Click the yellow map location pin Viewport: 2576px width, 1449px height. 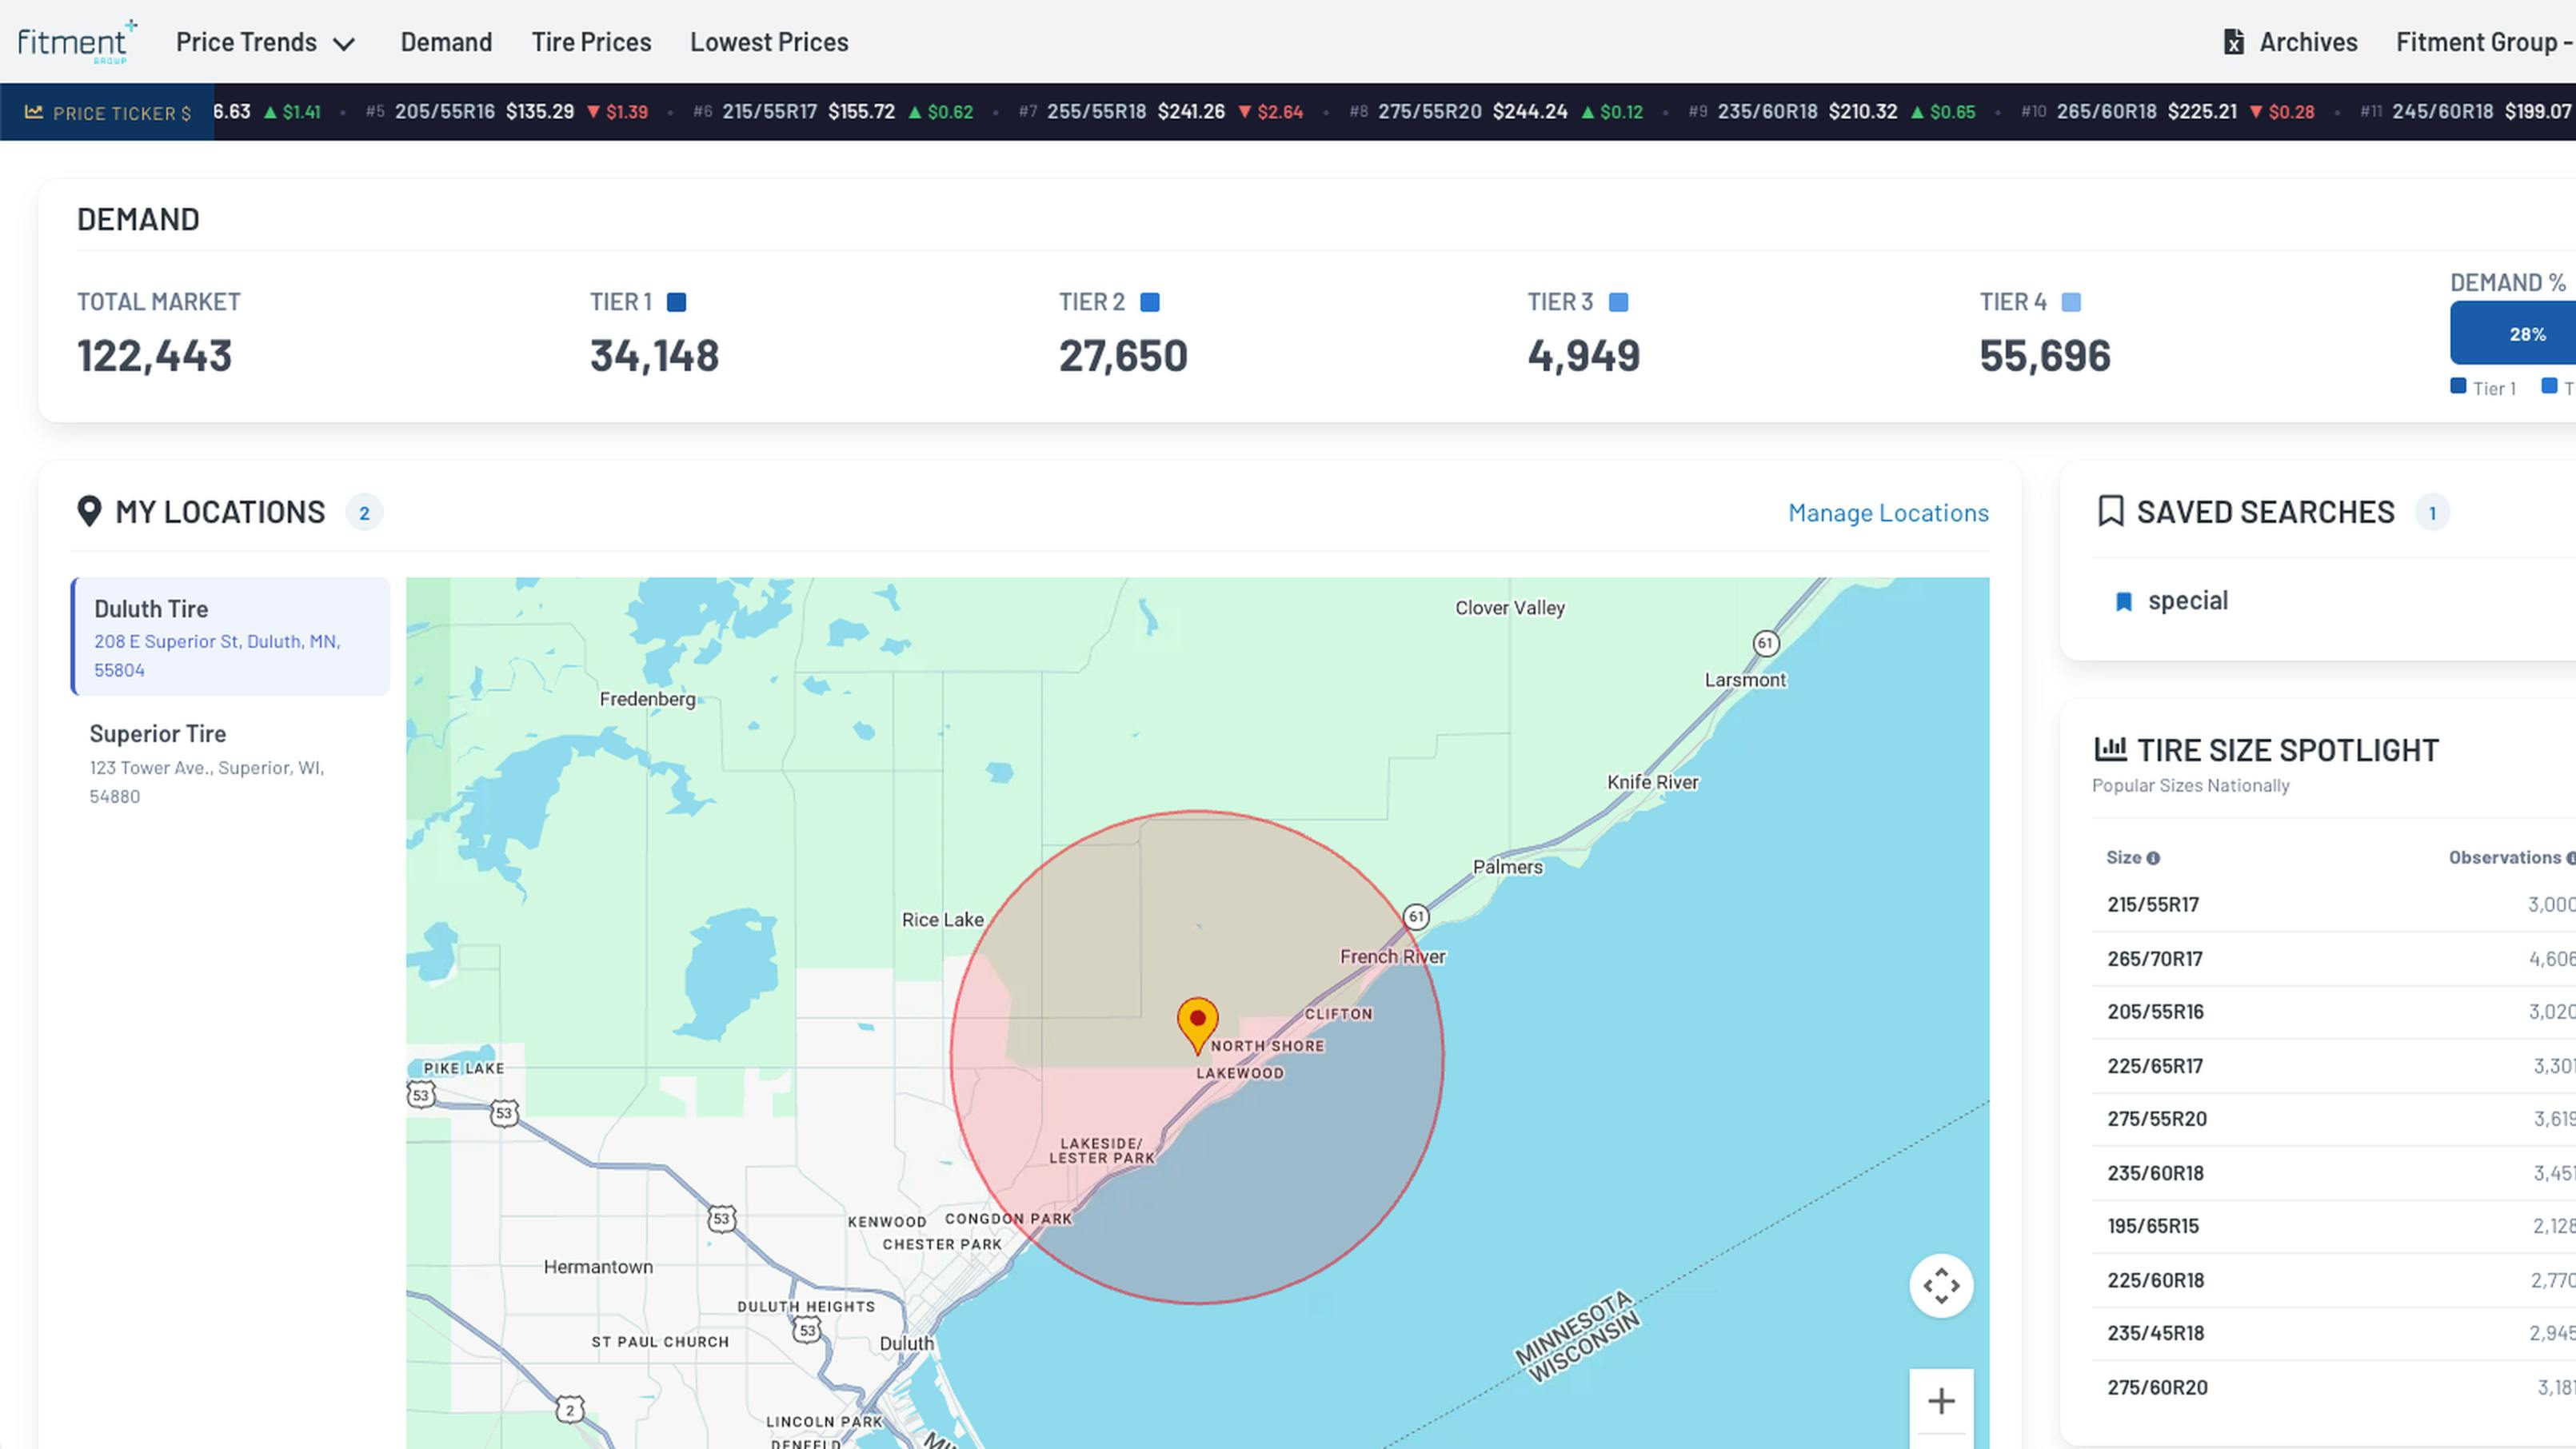(x=1197, y=1024)
